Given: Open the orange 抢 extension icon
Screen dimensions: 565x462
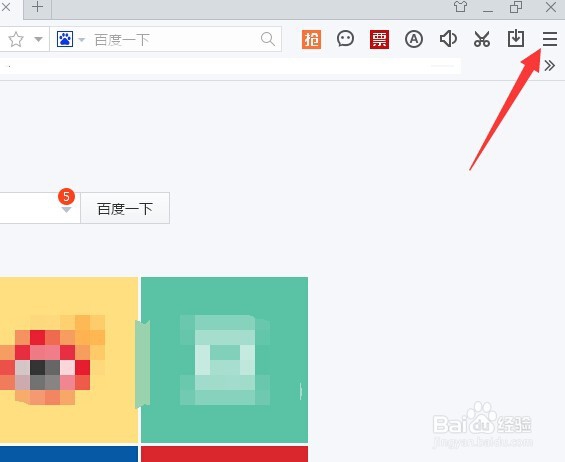Looking at the screenshot, I should coord(311,39).
